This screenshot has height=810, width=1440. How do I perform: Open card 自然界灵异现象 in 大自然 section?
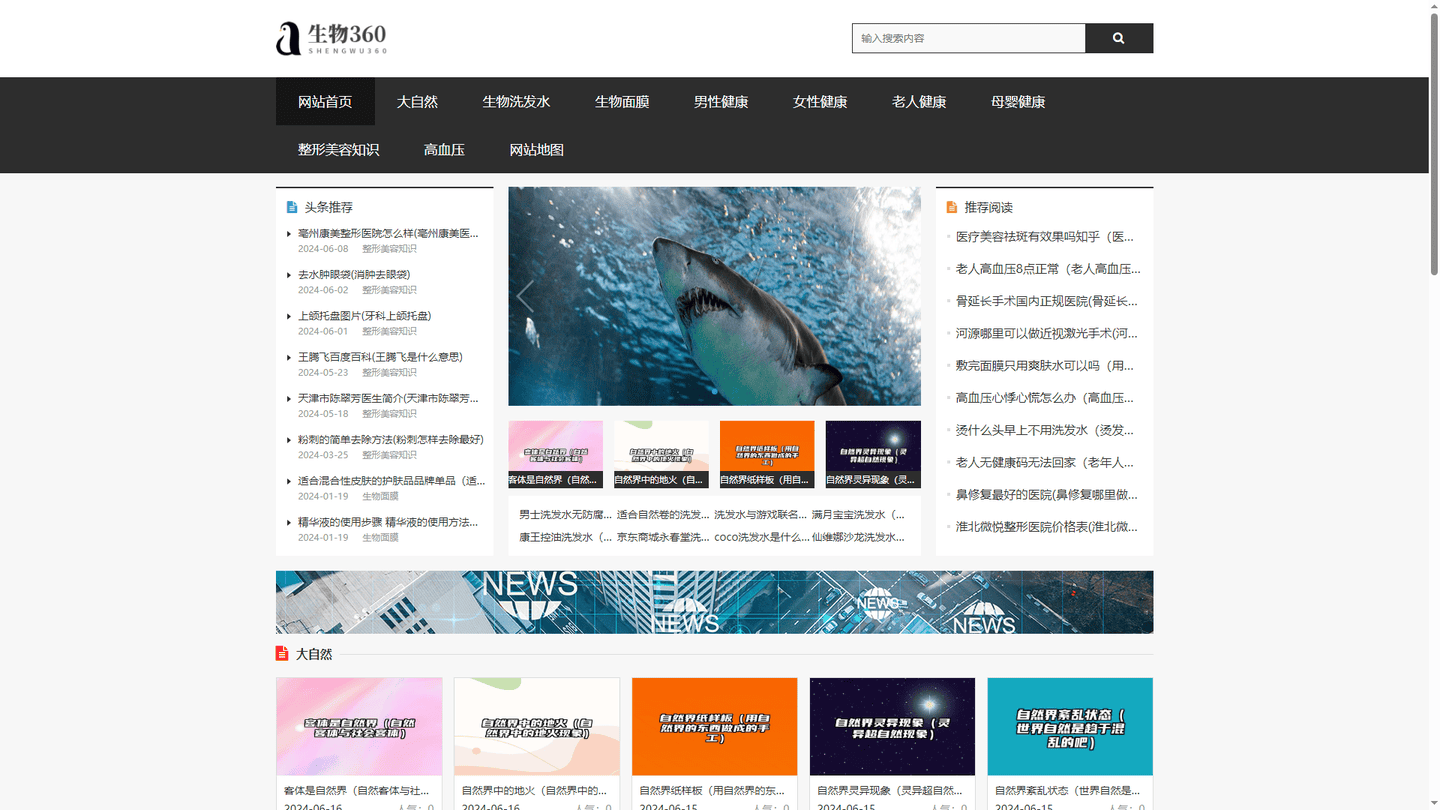892,727
